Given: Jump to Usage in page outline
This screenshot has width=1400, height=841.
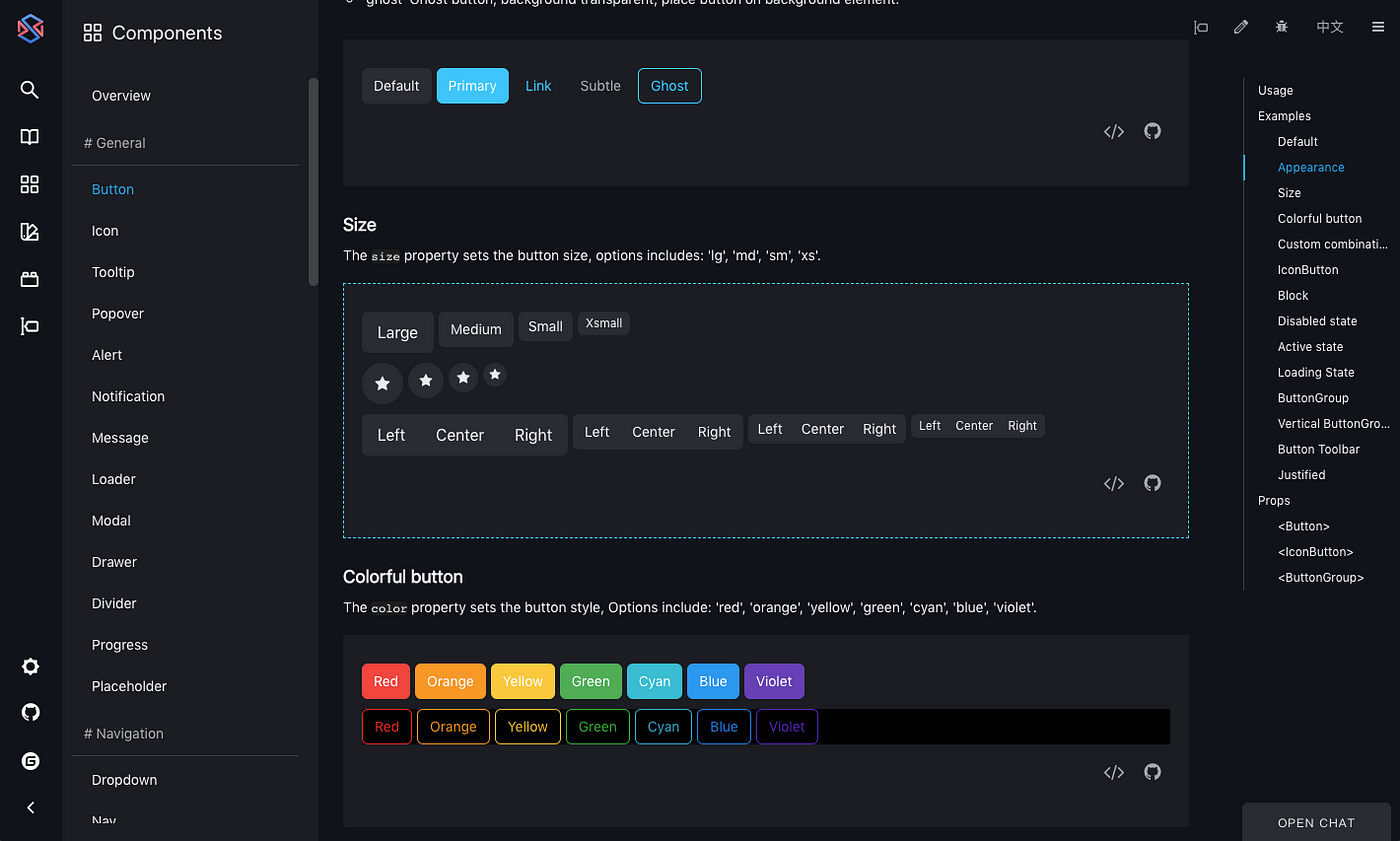Looking at the screenshot, I should [x=1275, y=90].
